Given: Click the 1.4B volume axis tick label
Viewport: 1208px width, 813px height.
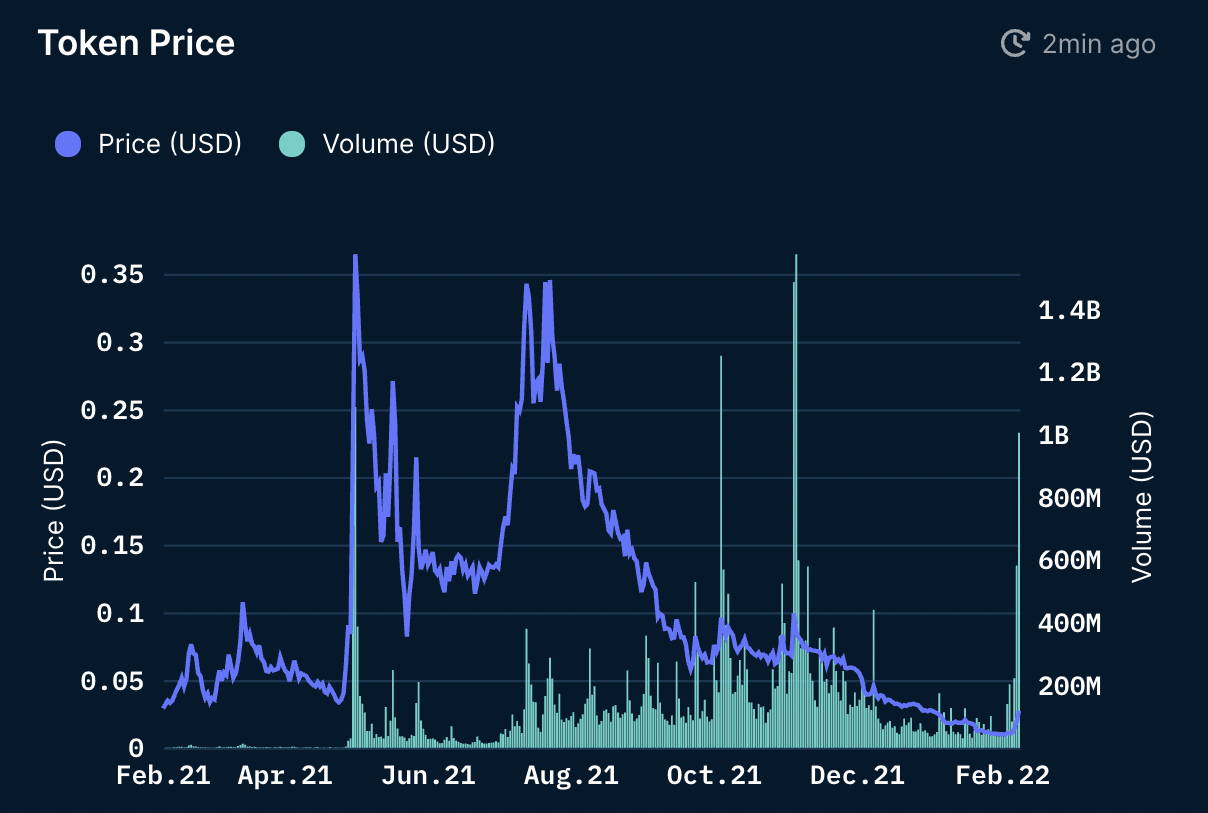Looking at the screenshot, I should pos(1068,311).
